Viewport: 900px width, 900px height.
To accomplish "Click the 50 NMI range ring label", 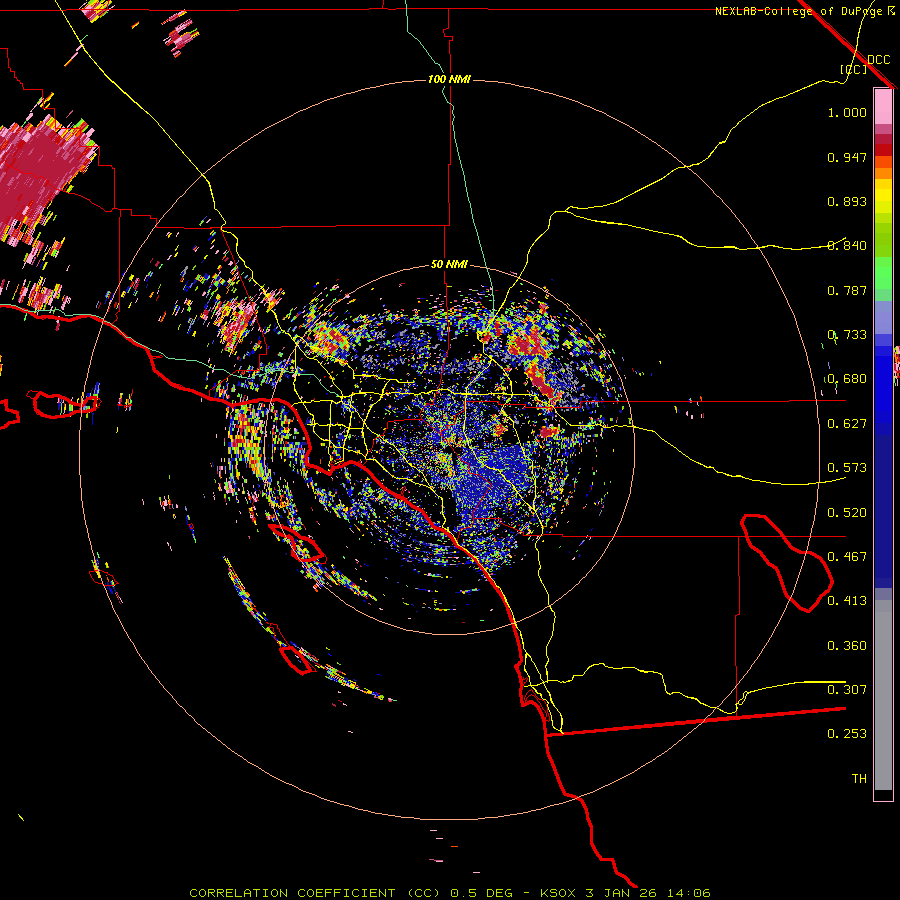I will click(449, 264).
